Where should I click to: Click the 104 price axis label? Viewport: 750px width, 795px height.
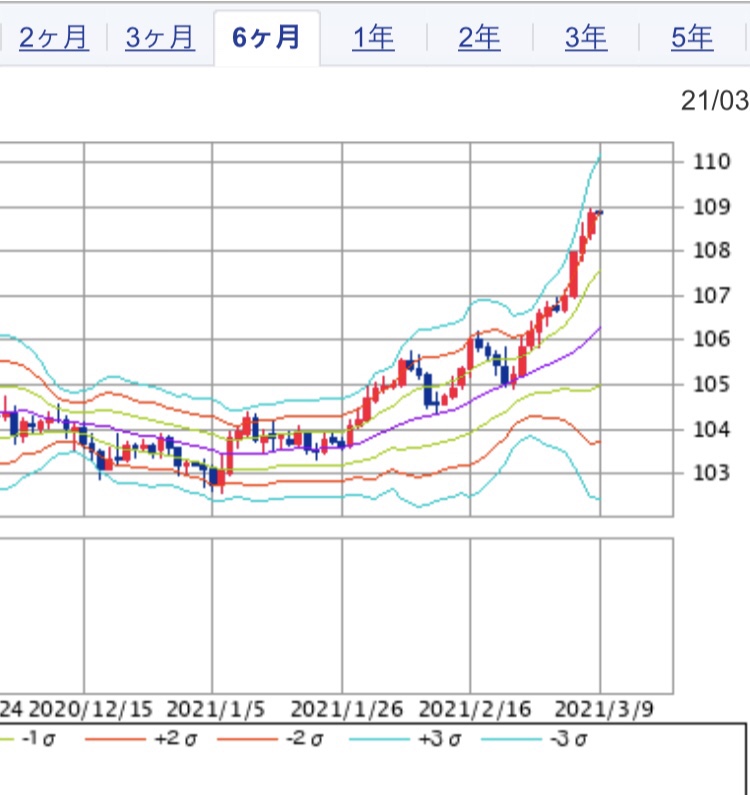pyautogui.click(x=711, y=429)
